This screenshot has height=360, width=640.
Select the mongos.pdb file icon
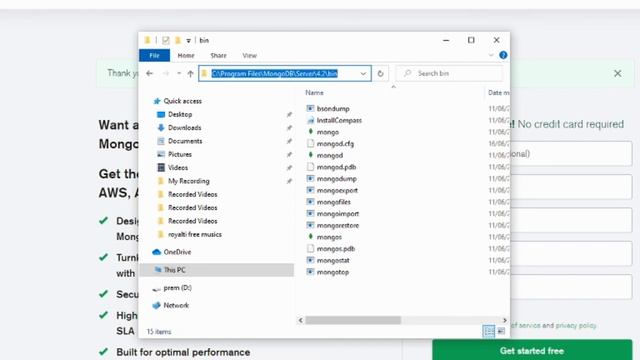310,249
